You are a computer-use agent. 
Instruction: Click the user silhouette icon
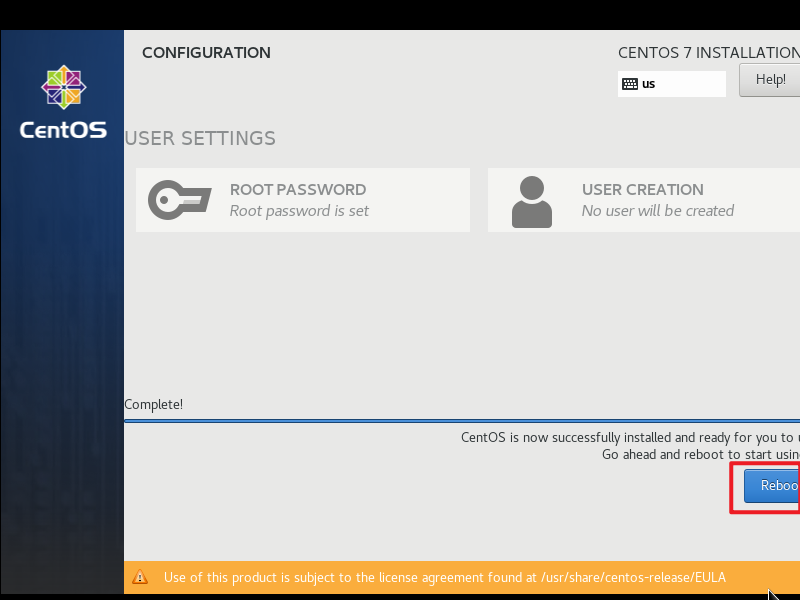[x=532, y=202]
